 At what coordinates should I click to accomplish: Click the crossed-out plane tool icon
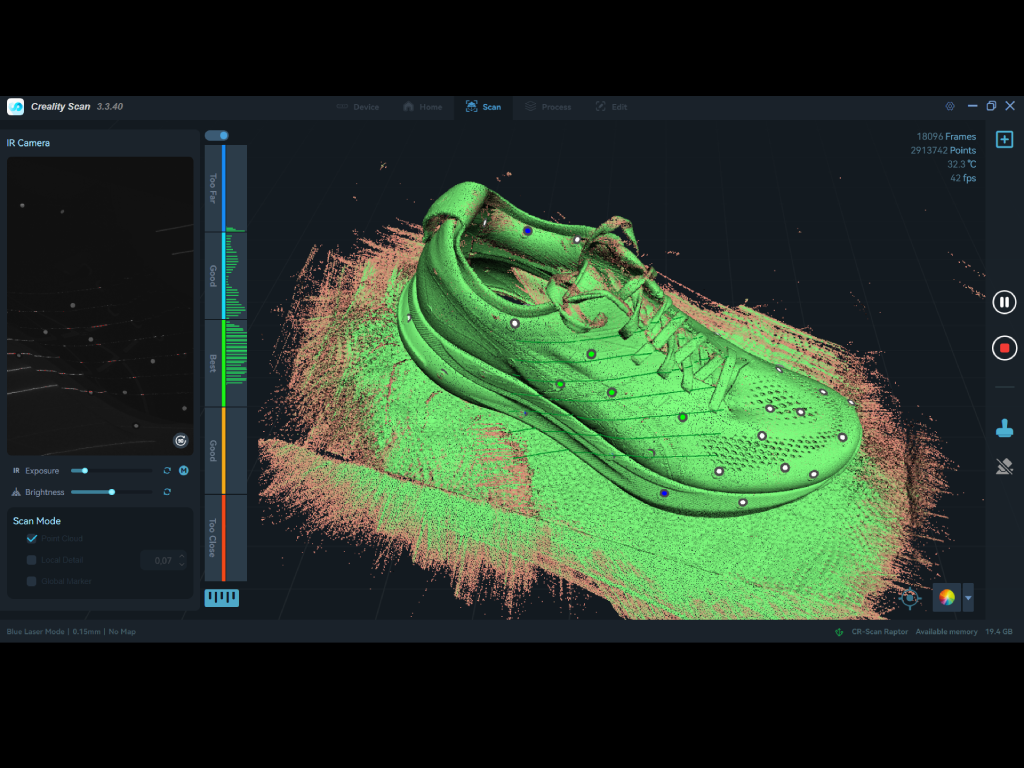coord(1004,466)
